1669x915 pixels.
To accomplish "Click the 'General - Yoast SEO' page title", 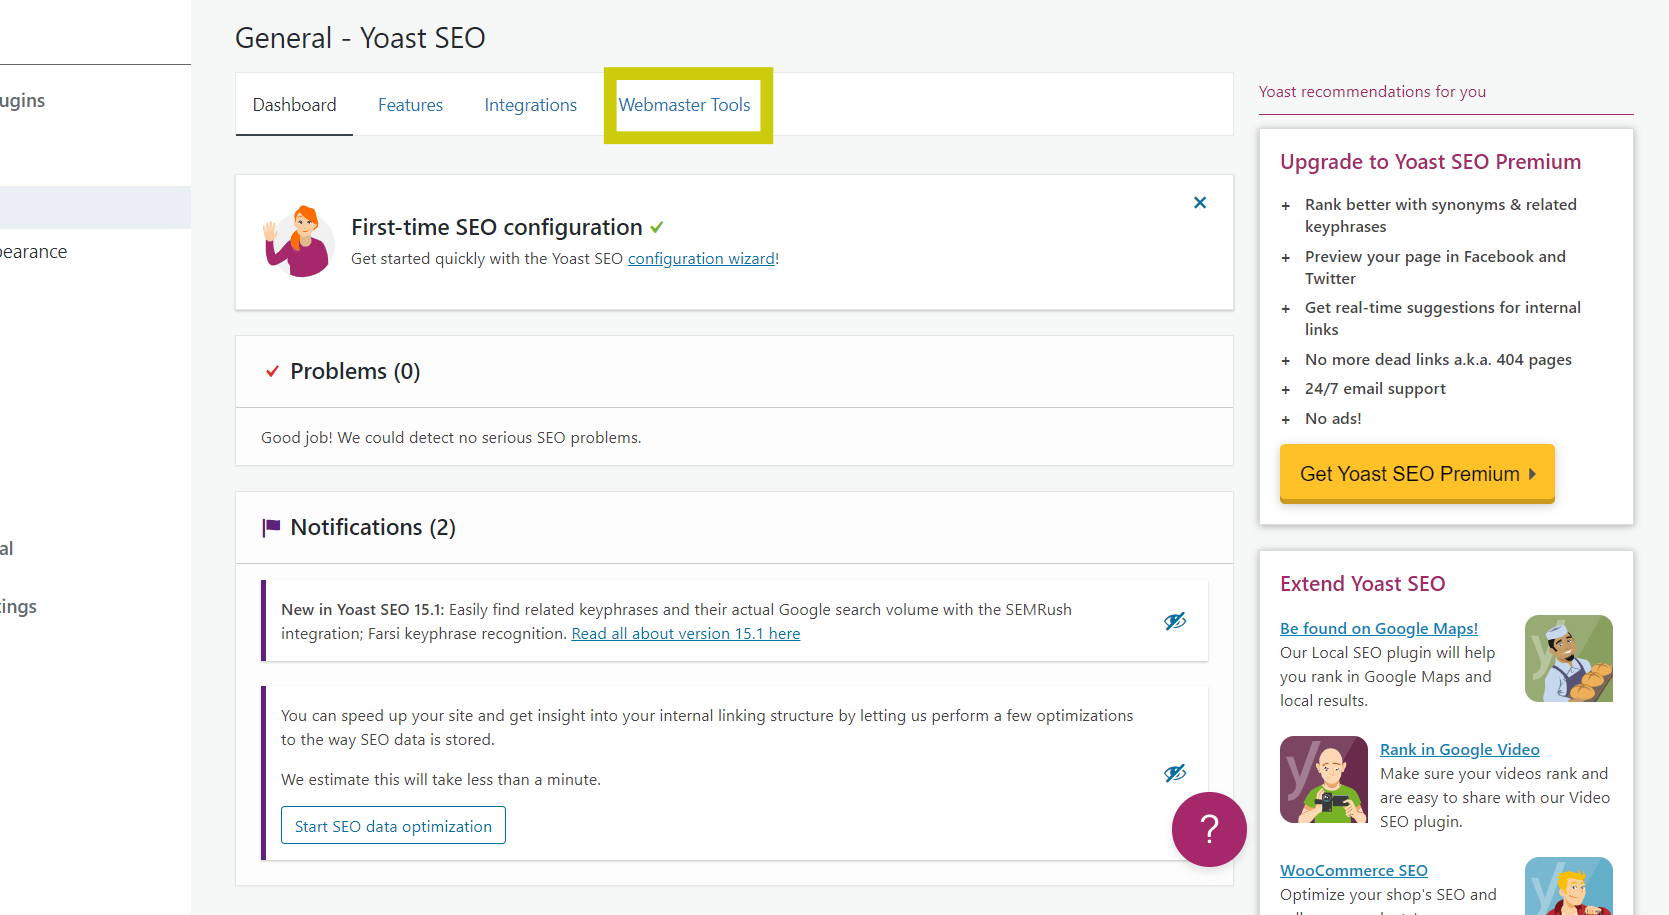I will (360, 38).
